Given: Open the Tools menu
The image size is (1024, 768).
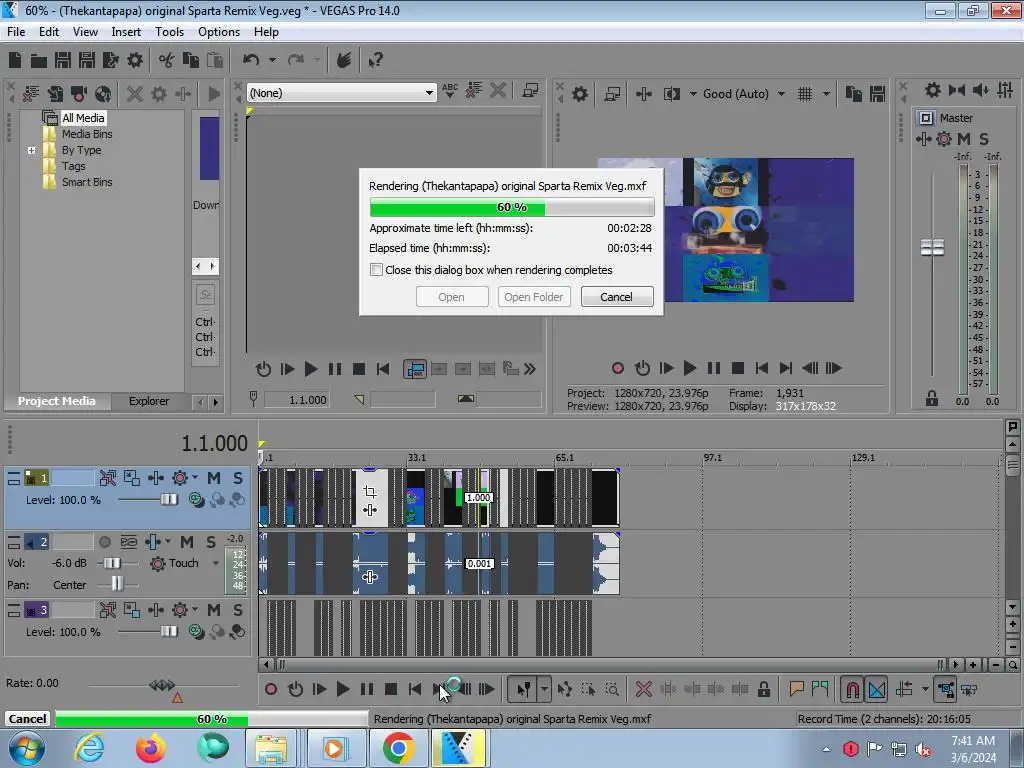Looking at the screenshot, I should (x=169, y=31).
